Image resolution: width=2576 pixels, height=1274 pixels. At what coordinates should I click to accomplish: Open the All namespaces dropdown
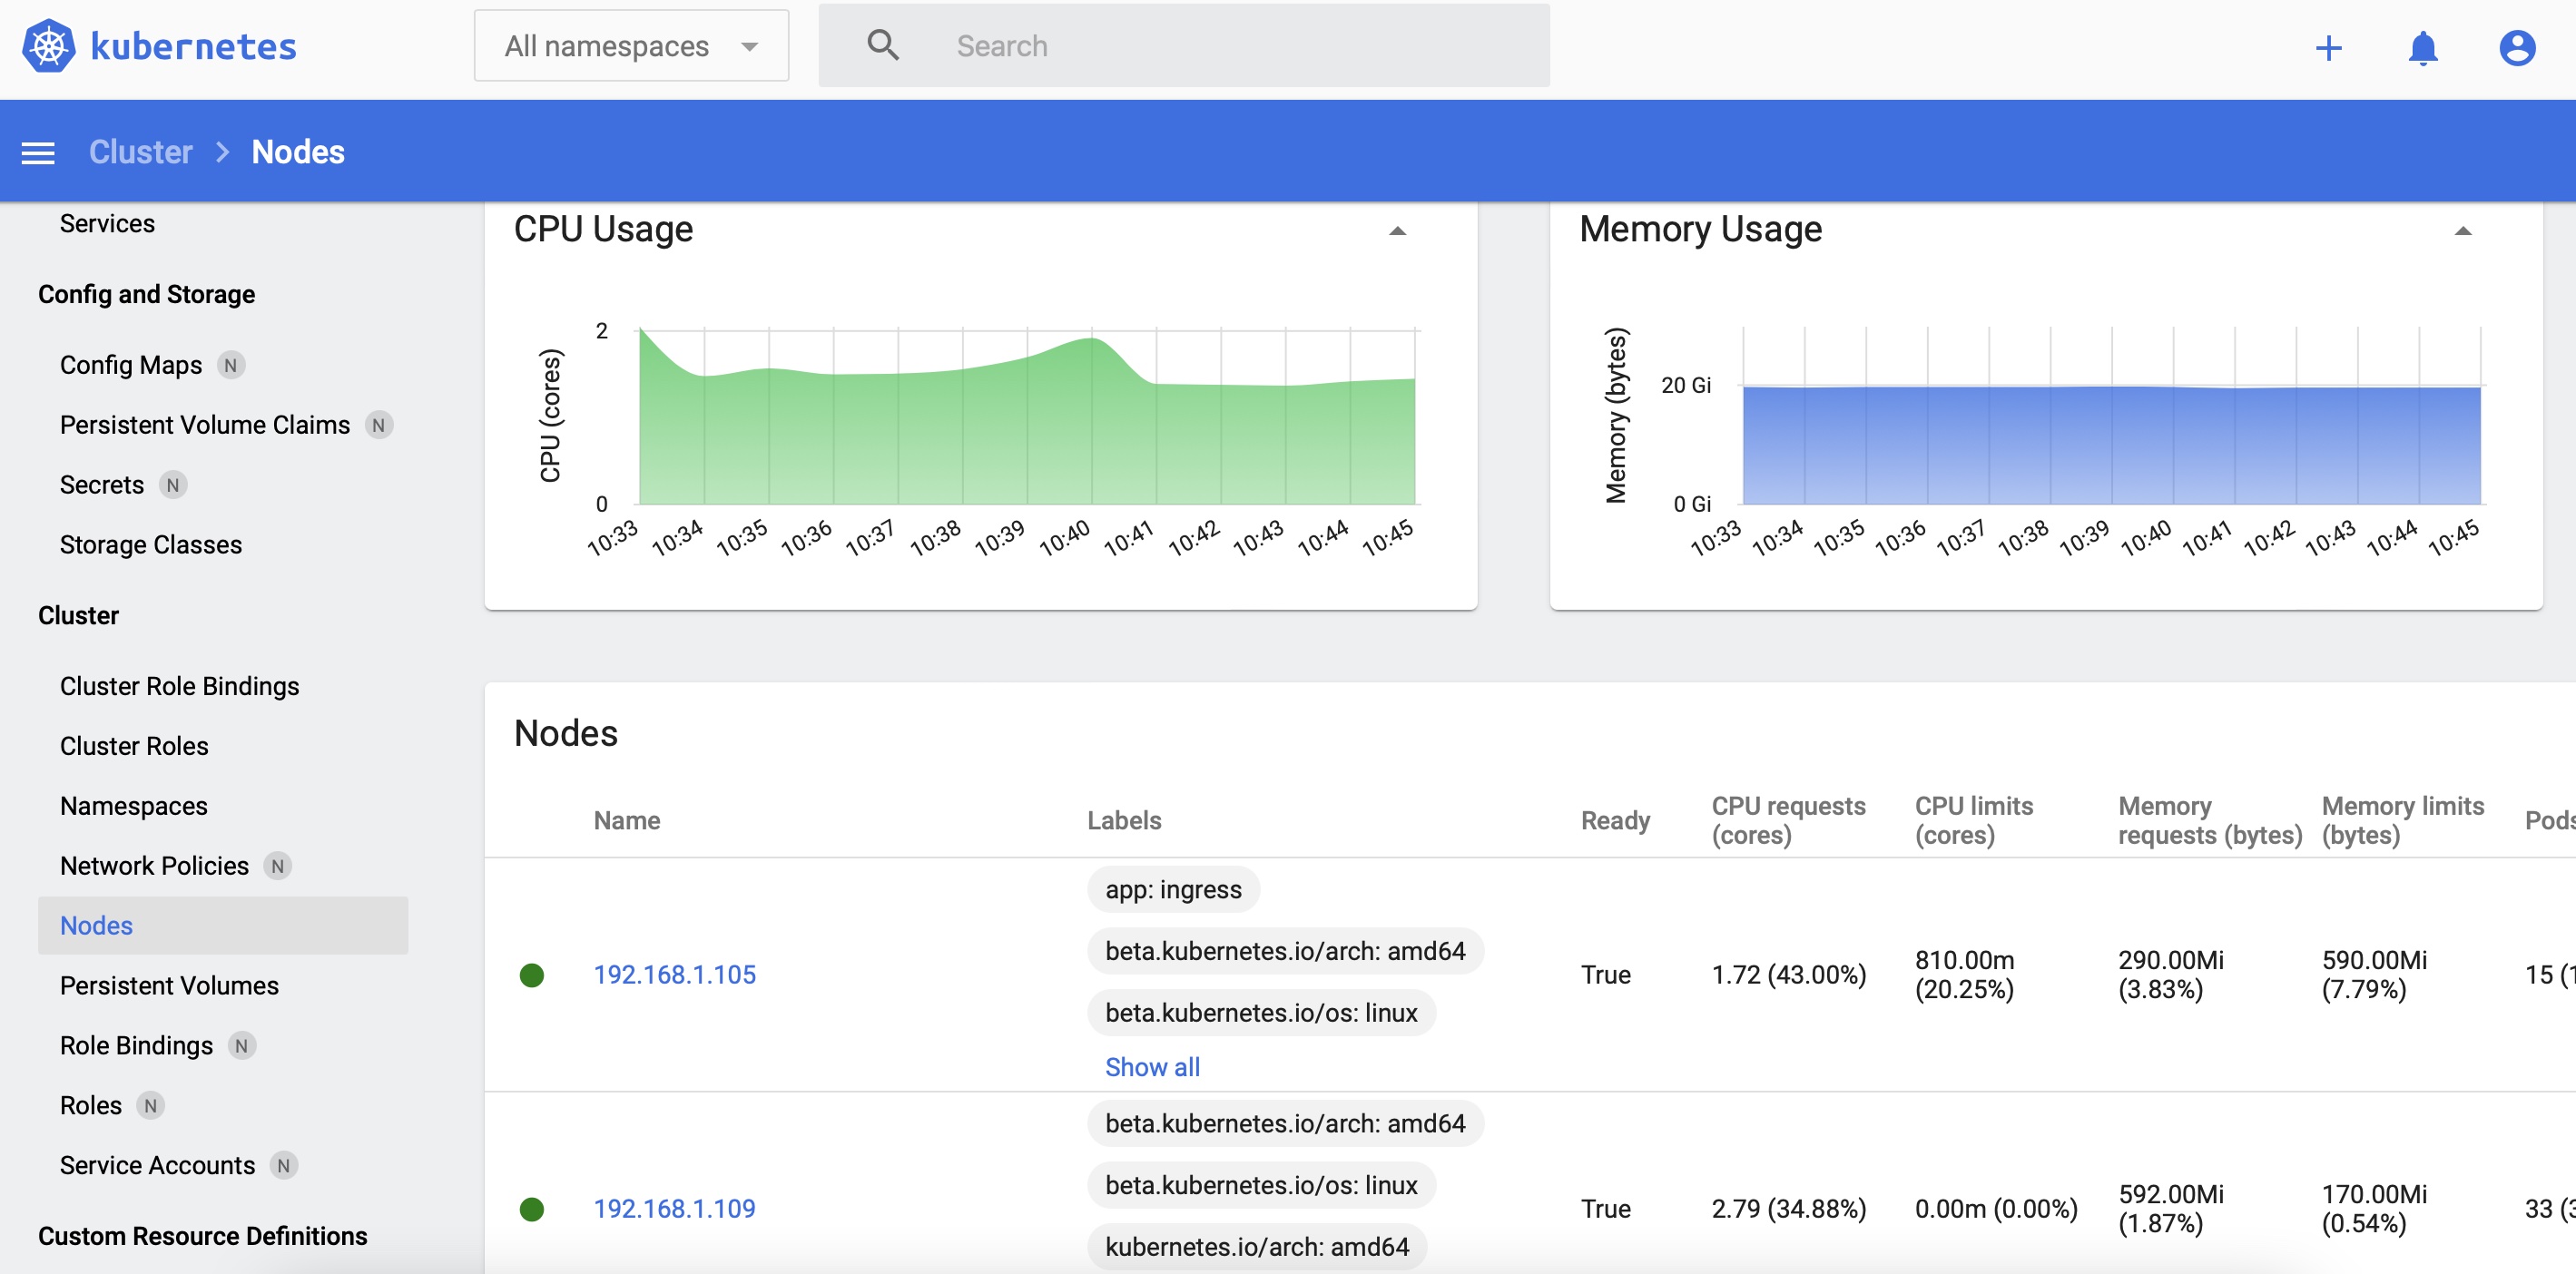[631, 45]
